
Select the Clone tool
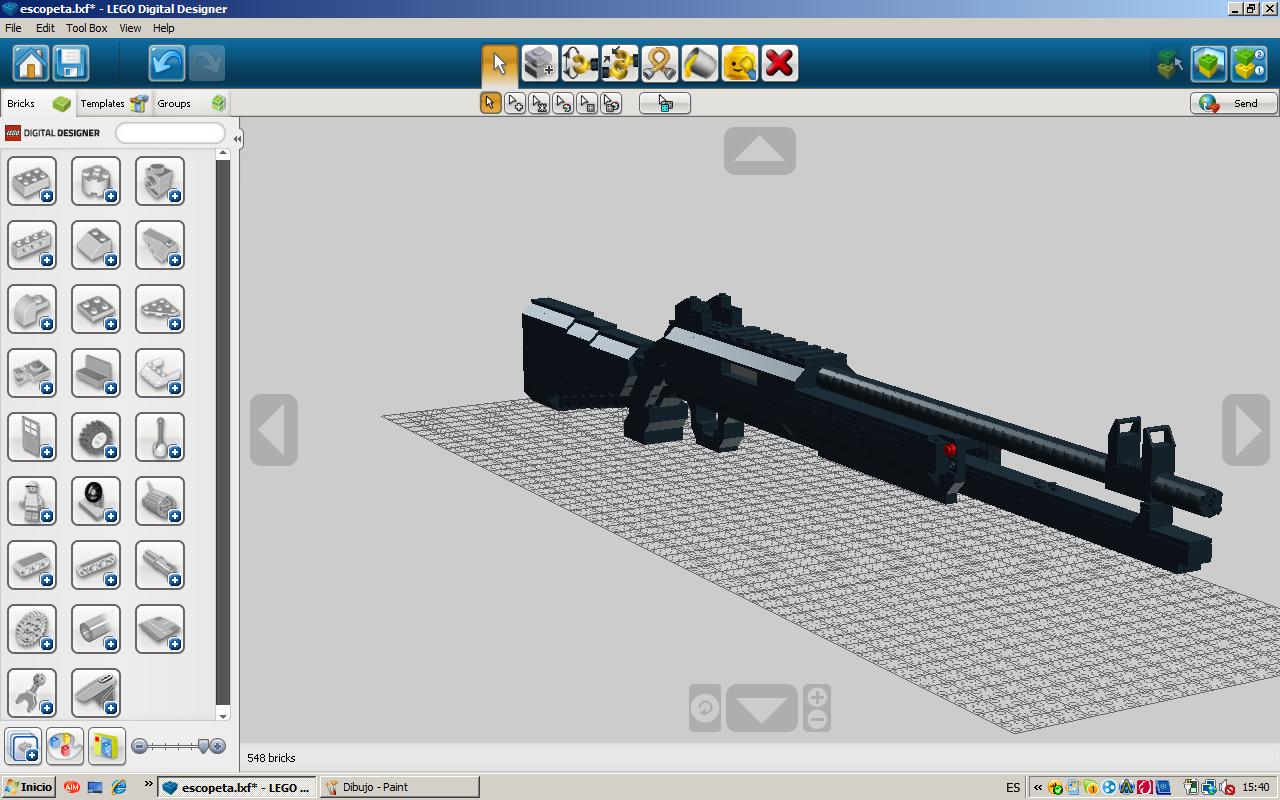click(539, 62)
